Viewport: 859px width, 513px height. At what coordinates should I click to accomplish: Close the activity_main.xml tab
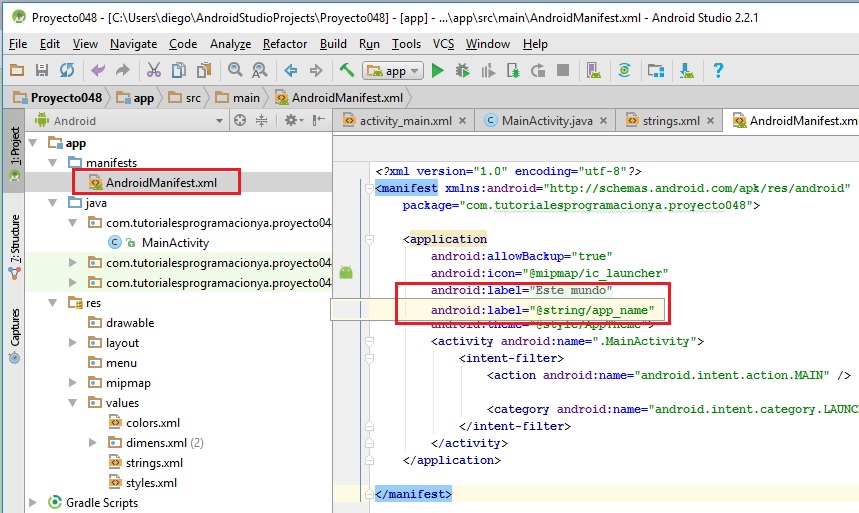click(x=462, y=121)
